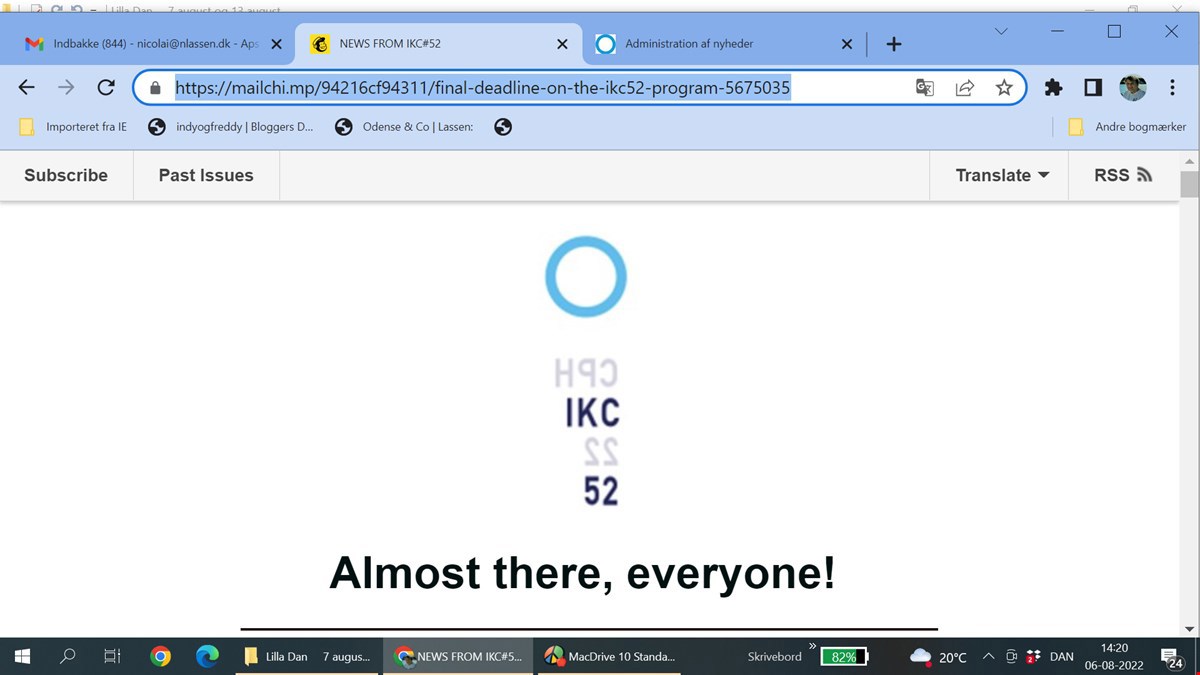Click the vertical scrollbar thumb
Viewport: 1200px width, 675px height.
(x=1190, y=184)
